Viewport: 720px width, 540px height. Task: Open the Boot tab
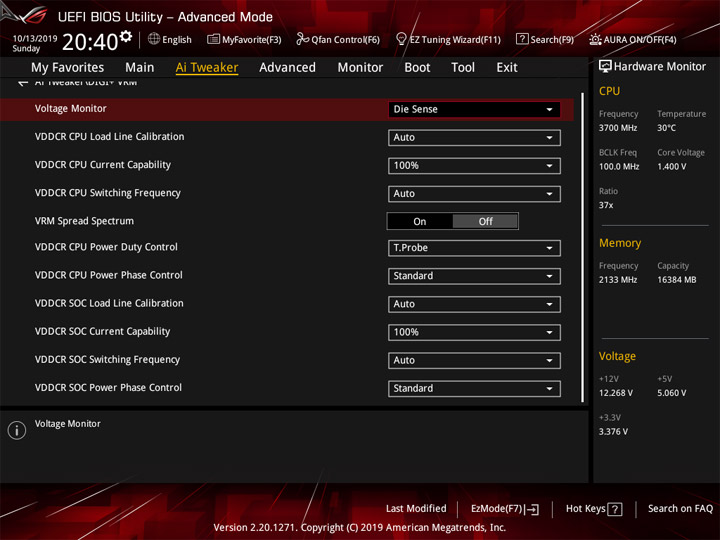click(x=417, y=68)
